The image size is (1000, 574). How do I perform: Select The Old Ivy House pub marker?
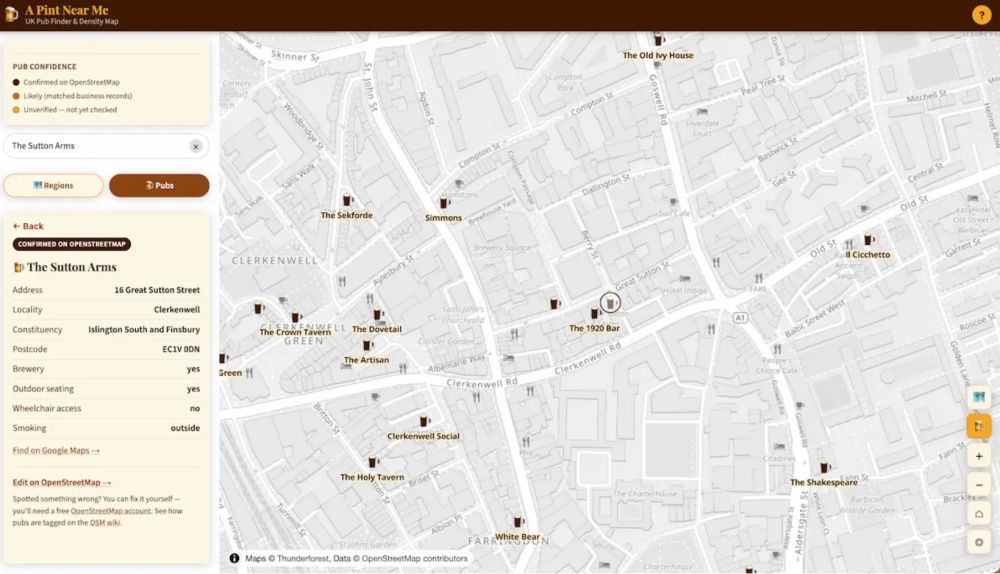pos(658,40)
